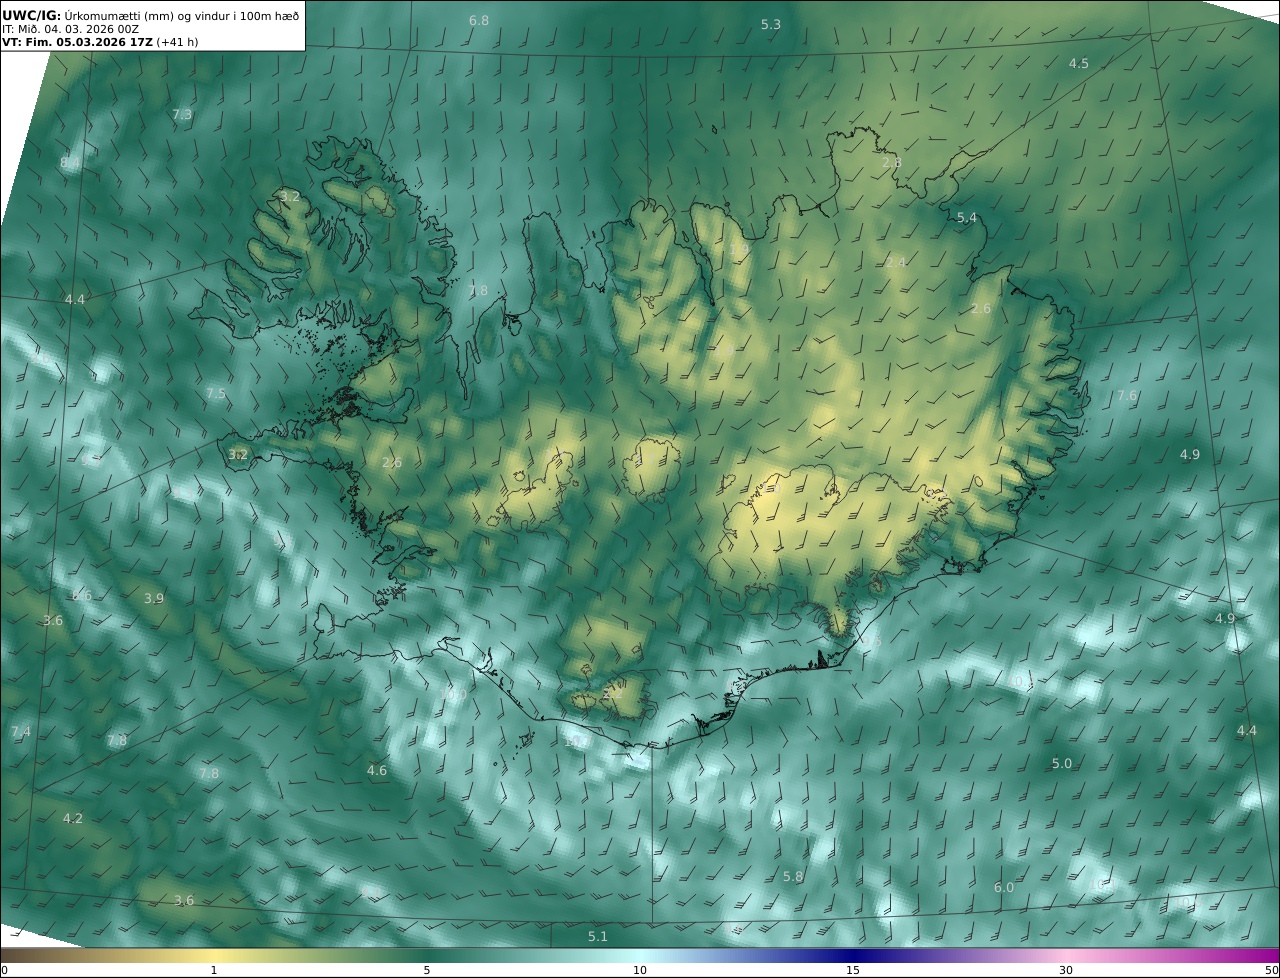Image resolution: width=1280 pixels, height=978 pixels.
Task: Click the 6.8 value label on the map
Action: [479, 21]
